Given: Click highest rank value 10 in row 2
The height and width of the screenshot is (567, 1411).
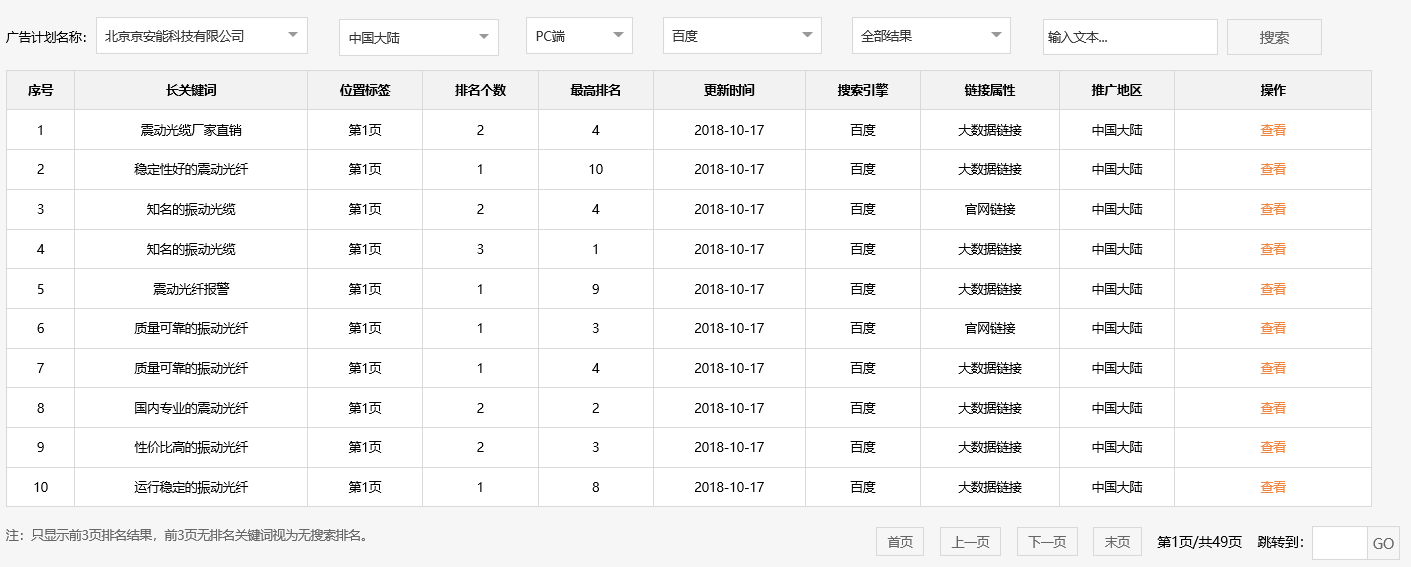Looking at the screenshot, I should 596,169.
